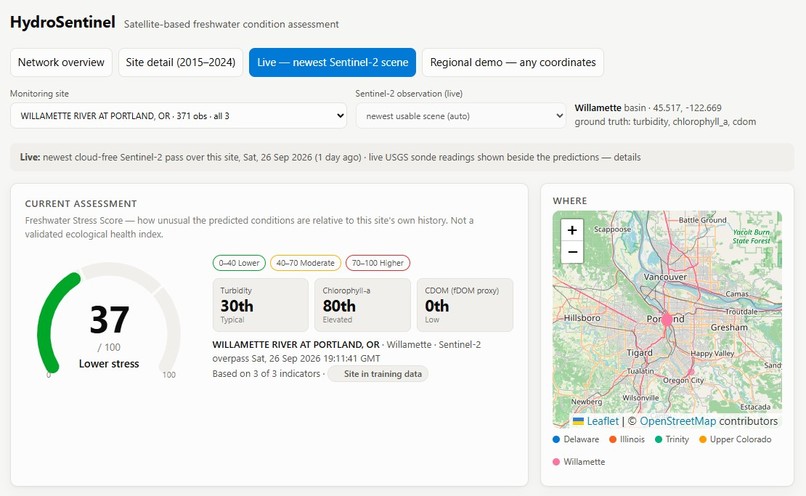Click the 0–40 Lower legend pill
This screenshot has width=806, height=496.
[239, 263]
